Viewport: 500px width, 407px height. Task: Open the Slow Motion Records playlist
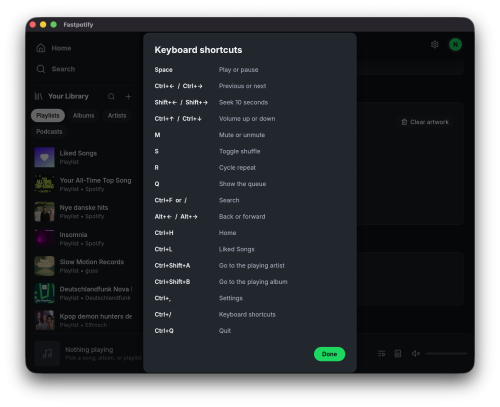(83, 266)
